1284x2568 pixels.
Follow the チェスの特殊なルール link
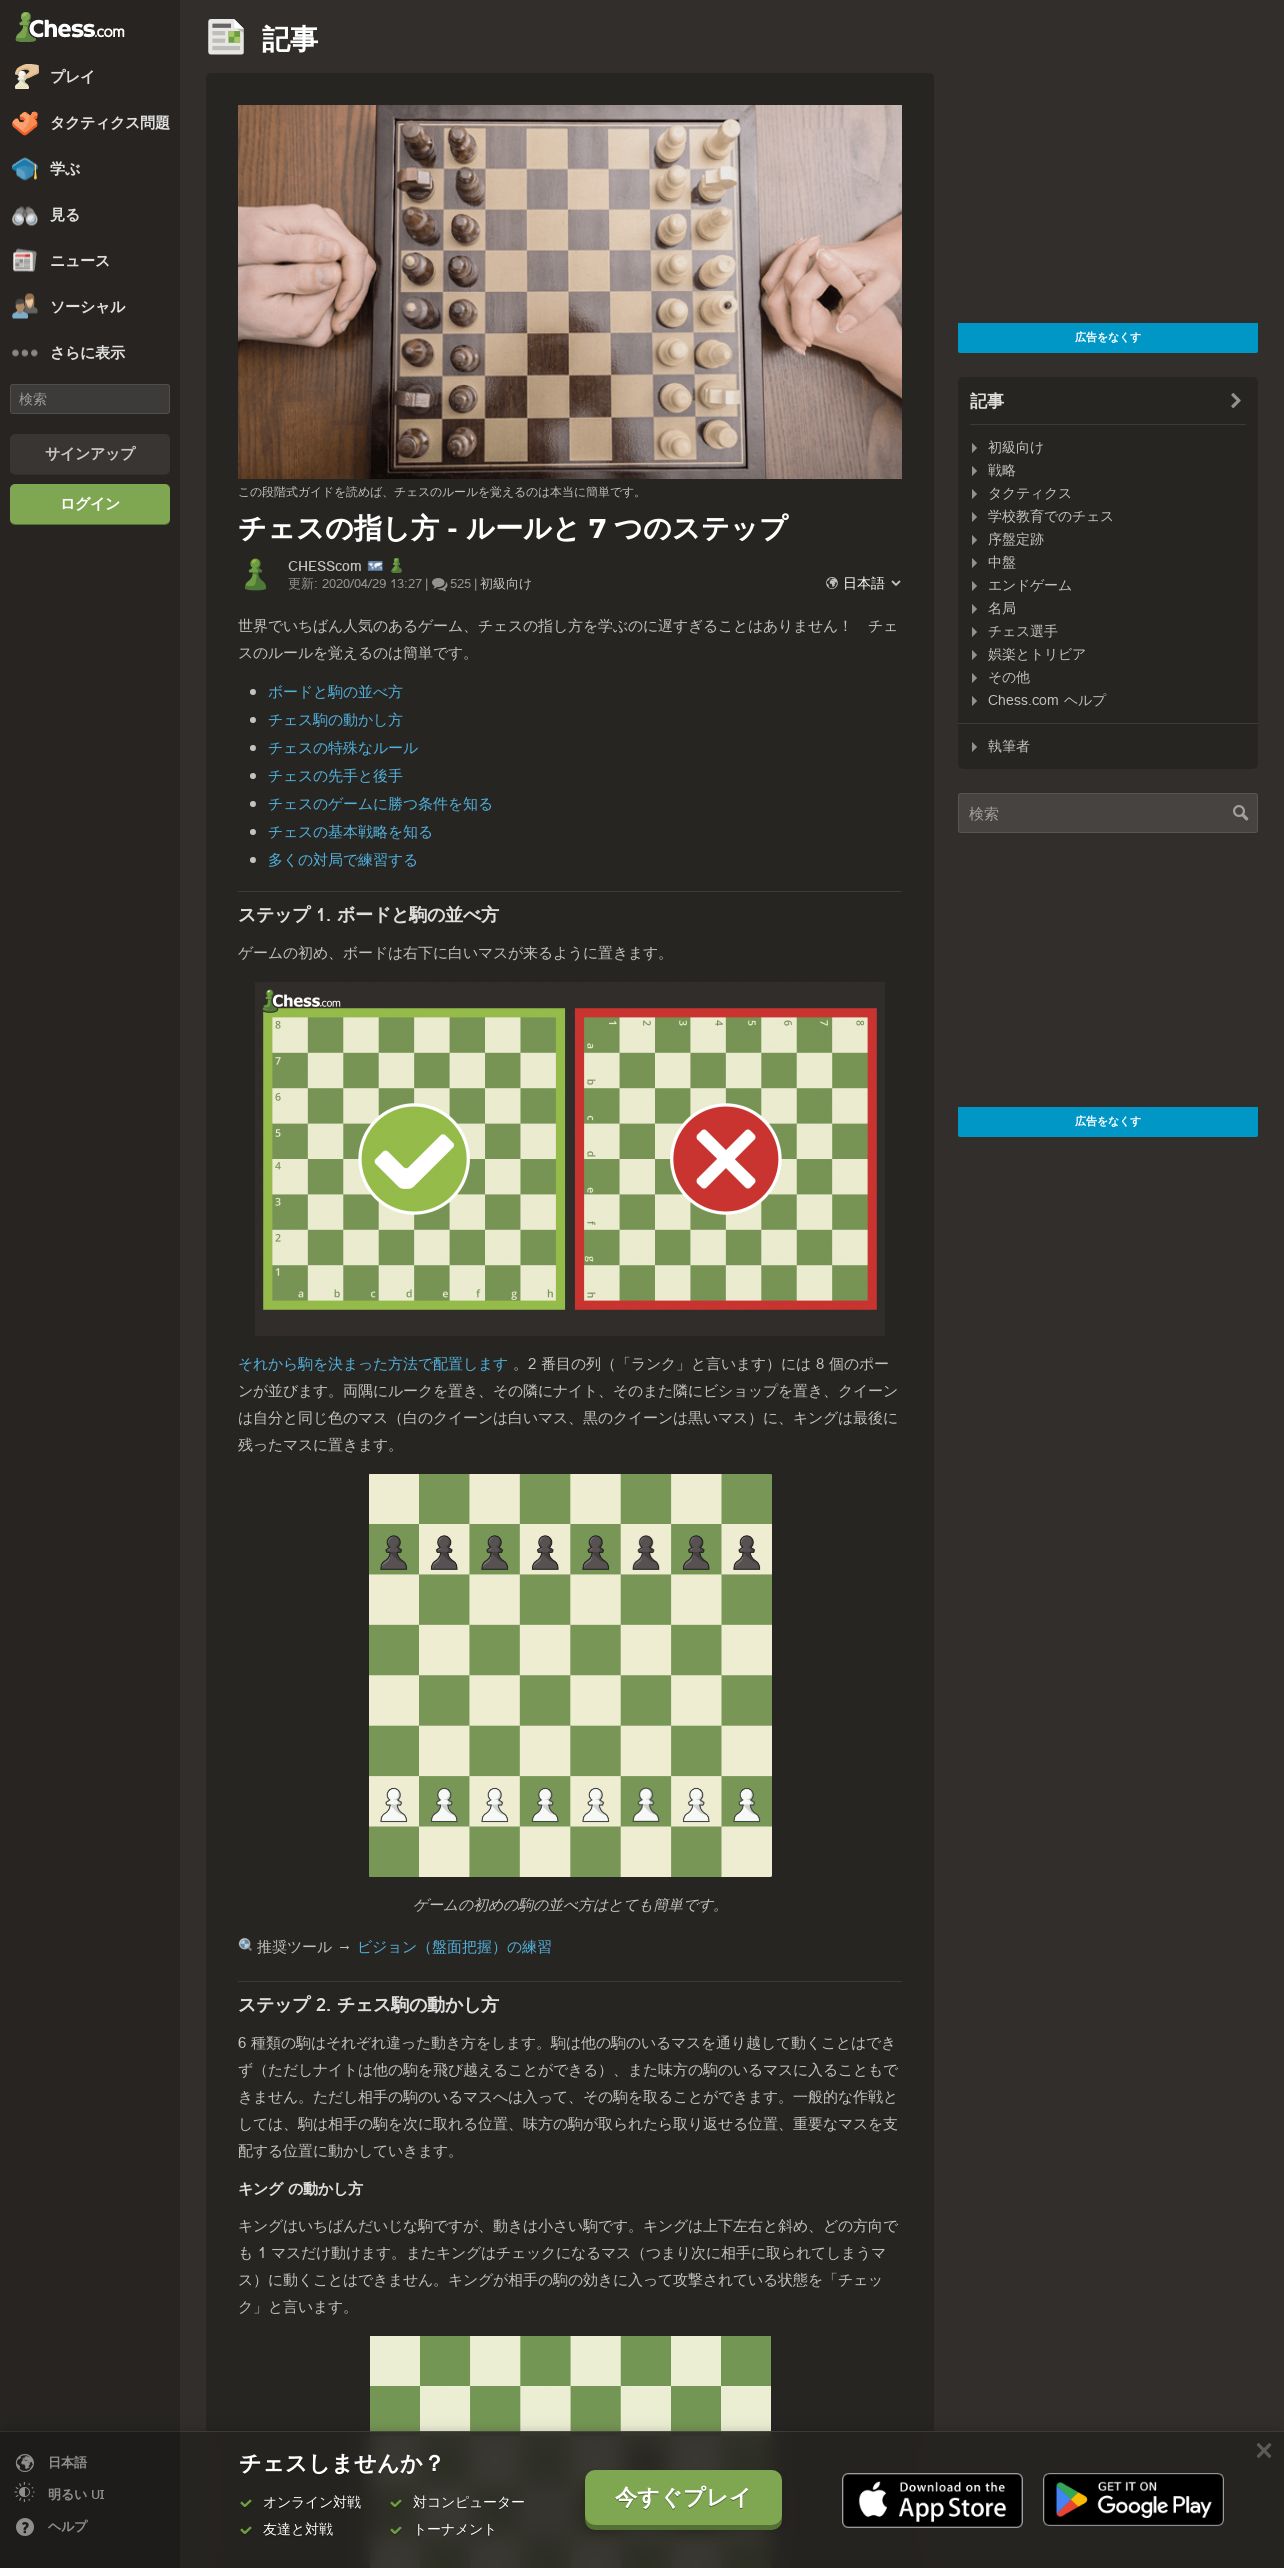343,748
